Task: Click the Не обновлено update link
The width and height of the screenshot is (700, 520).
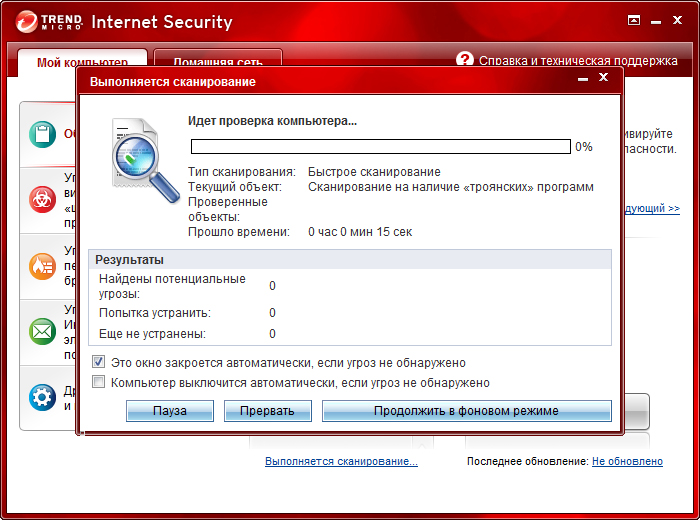Action: point(627,461)
